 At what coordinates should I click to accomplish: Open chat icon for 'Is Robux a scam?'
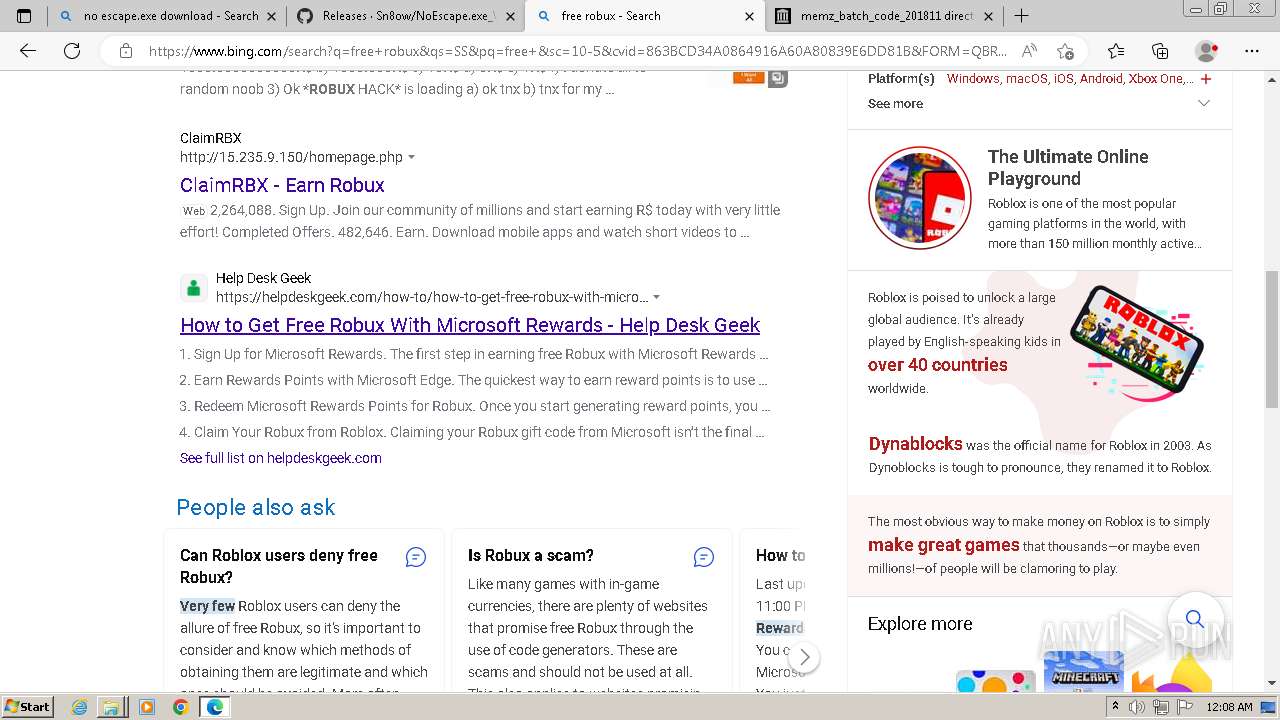(x=704, y=557)
